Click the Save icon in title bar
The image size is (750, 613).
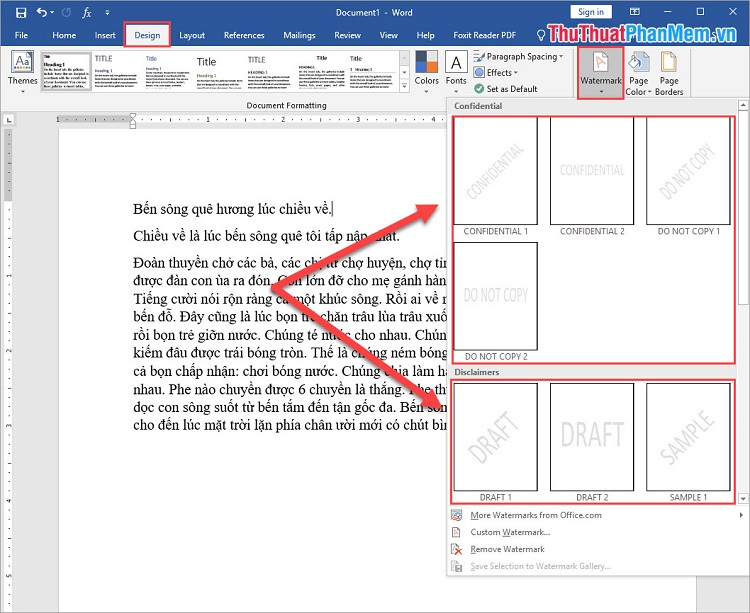21,12
